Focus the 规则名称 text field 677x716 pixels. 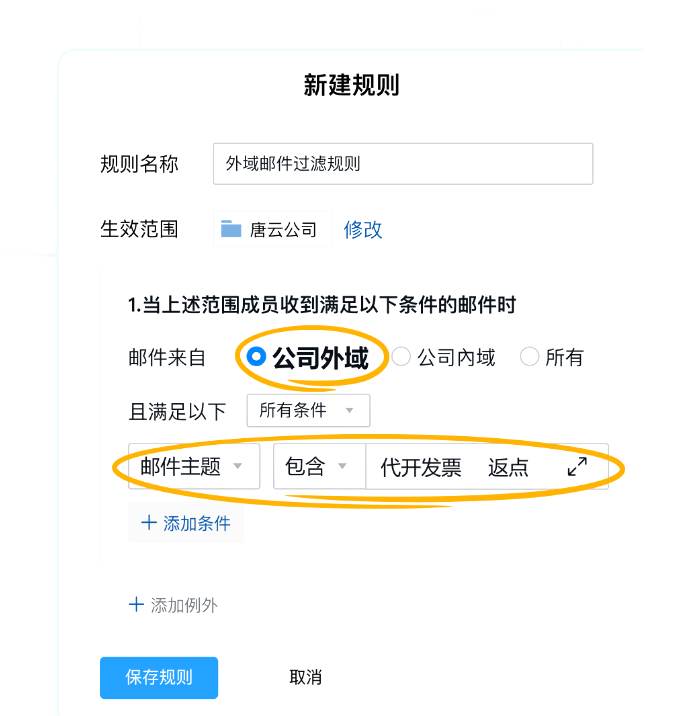point(402,164)
